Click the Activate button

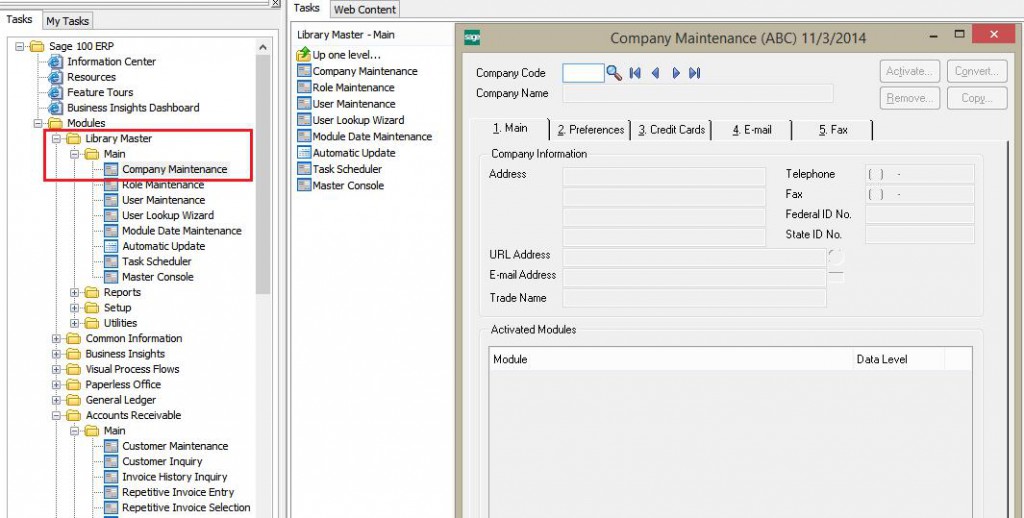point(909,72)
